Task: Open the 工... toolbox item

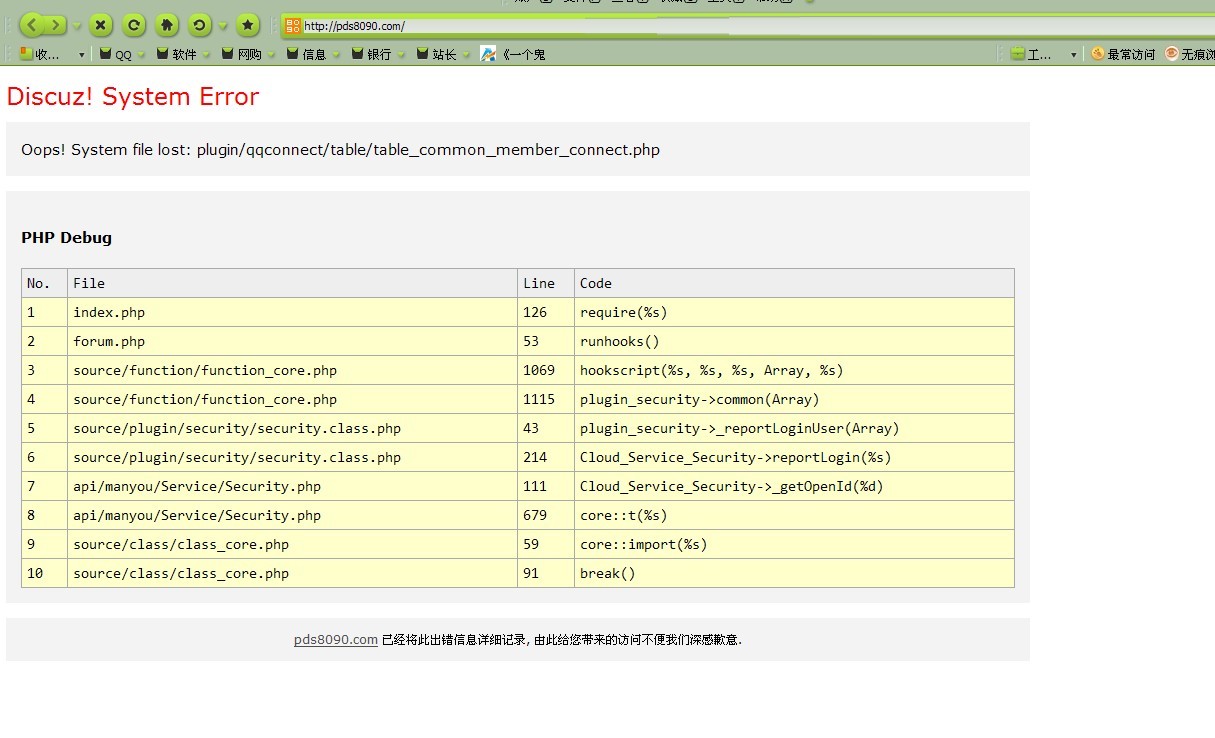Action: (x=1032, y=54)
